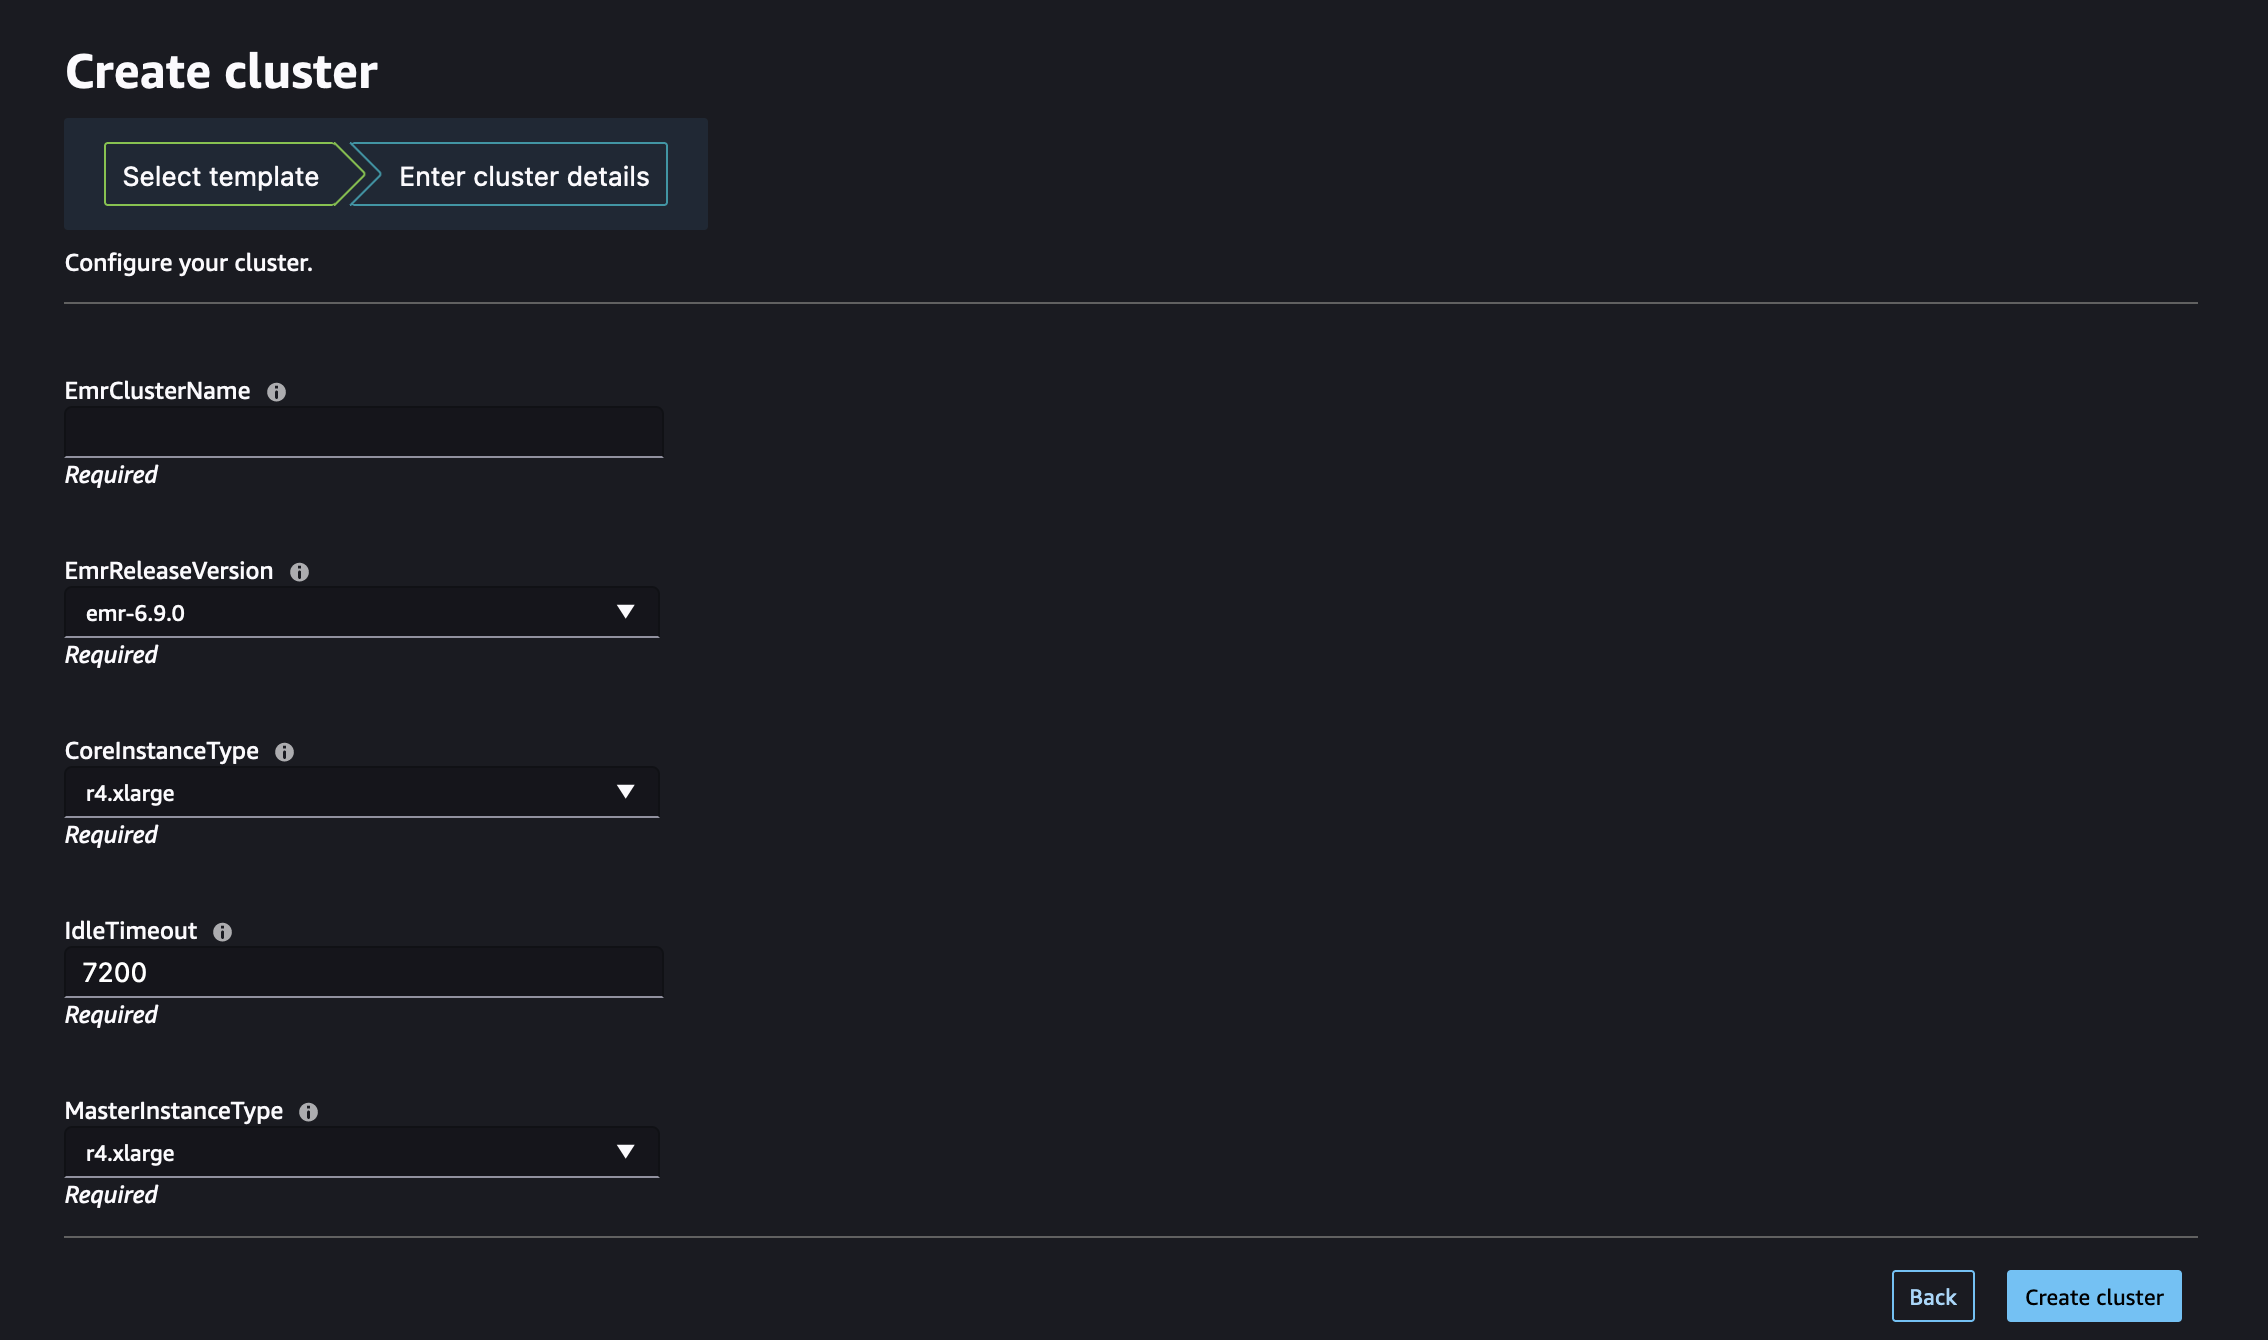
Task: Click the MasterInstanceType info icon
Action: tap(306, 1109)
